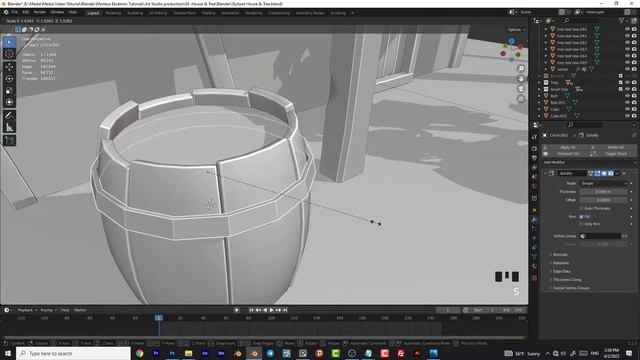
Task: Select the 3D Cursor tool
Action: point(9,53)
